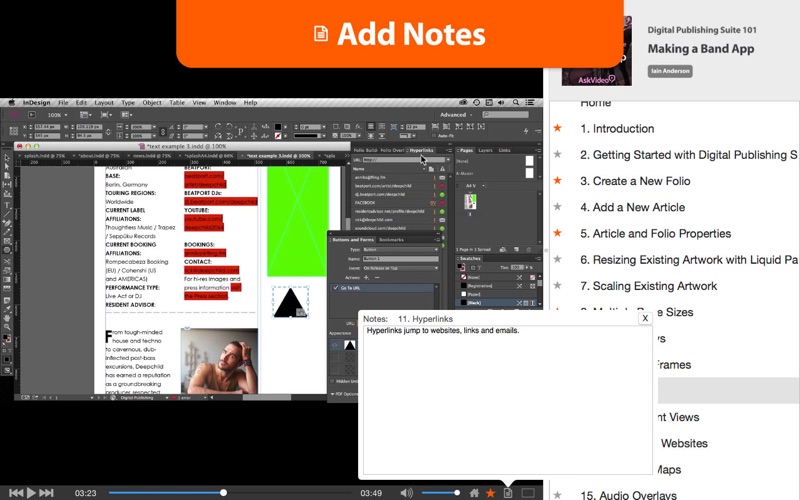Open lesson 4. Add a New Article

(633, 207)
